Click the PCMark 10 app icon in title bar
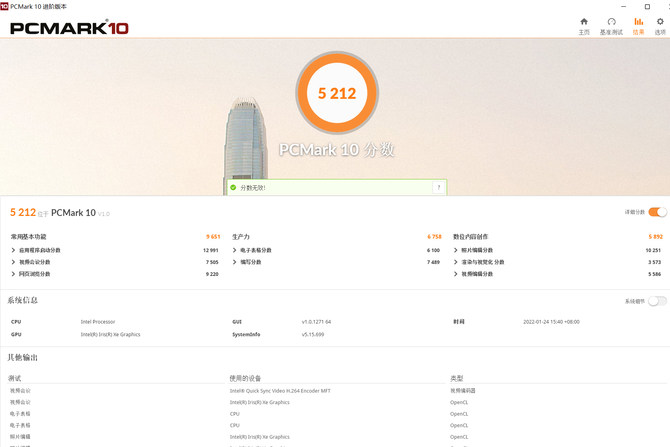This screenshot has width=670, height=447. tap(4, 6)
